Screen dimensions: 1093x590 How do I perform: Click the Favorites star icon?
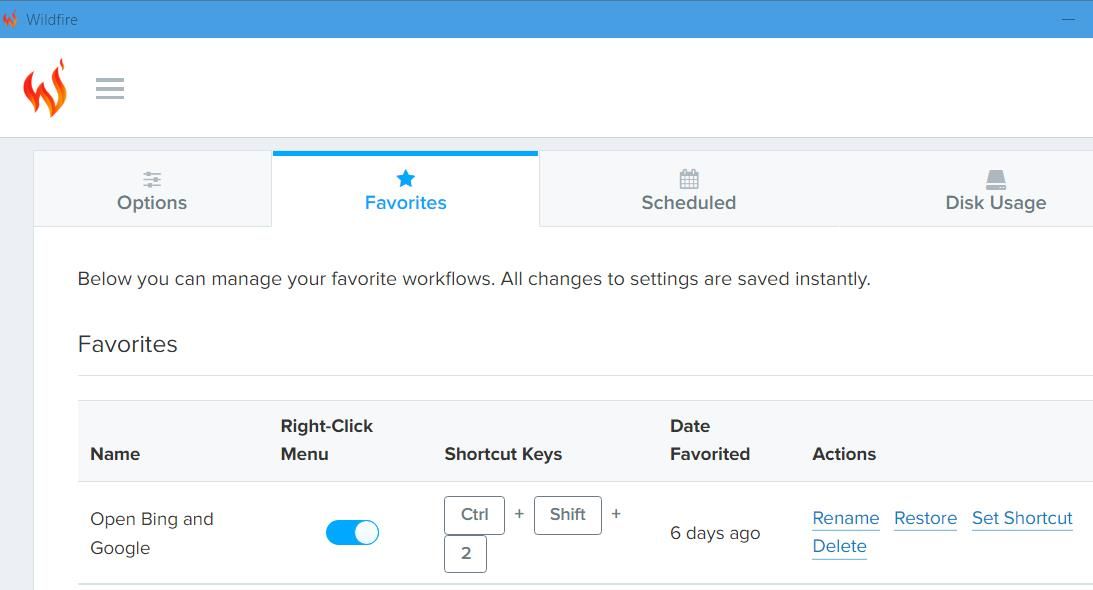[405, 178]
